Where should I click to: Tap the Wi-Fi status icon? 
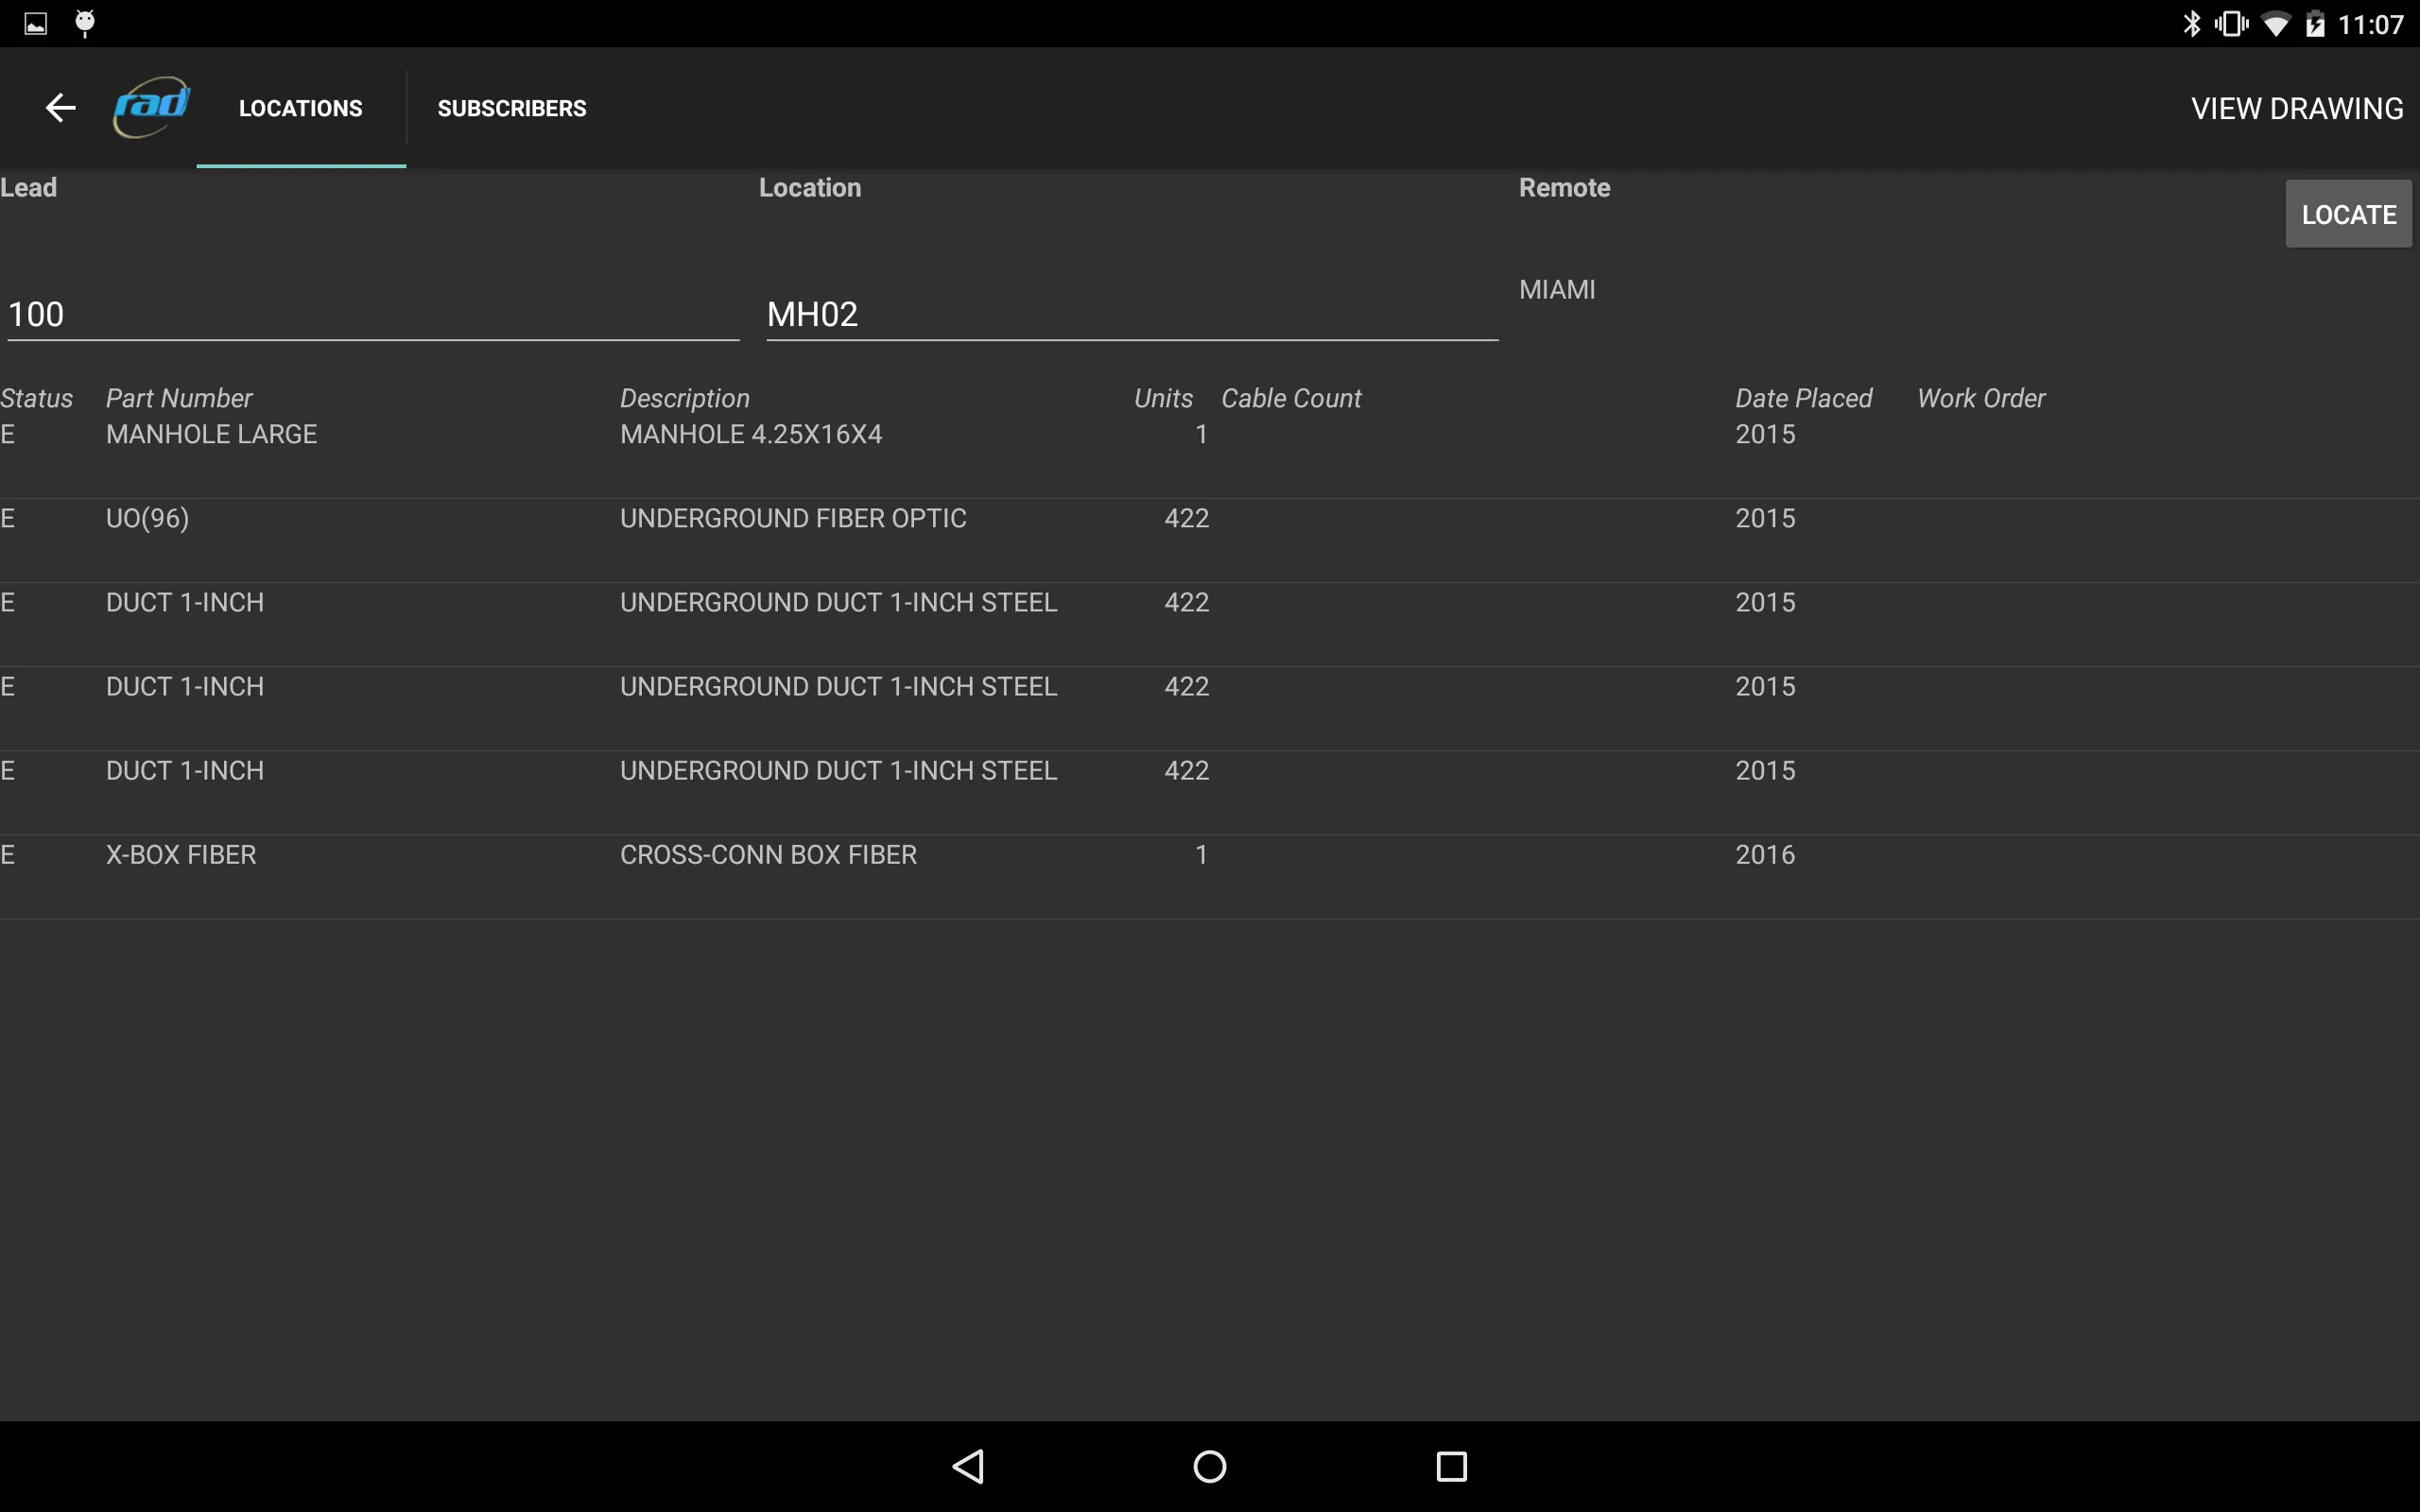(x=2275, y=24)
